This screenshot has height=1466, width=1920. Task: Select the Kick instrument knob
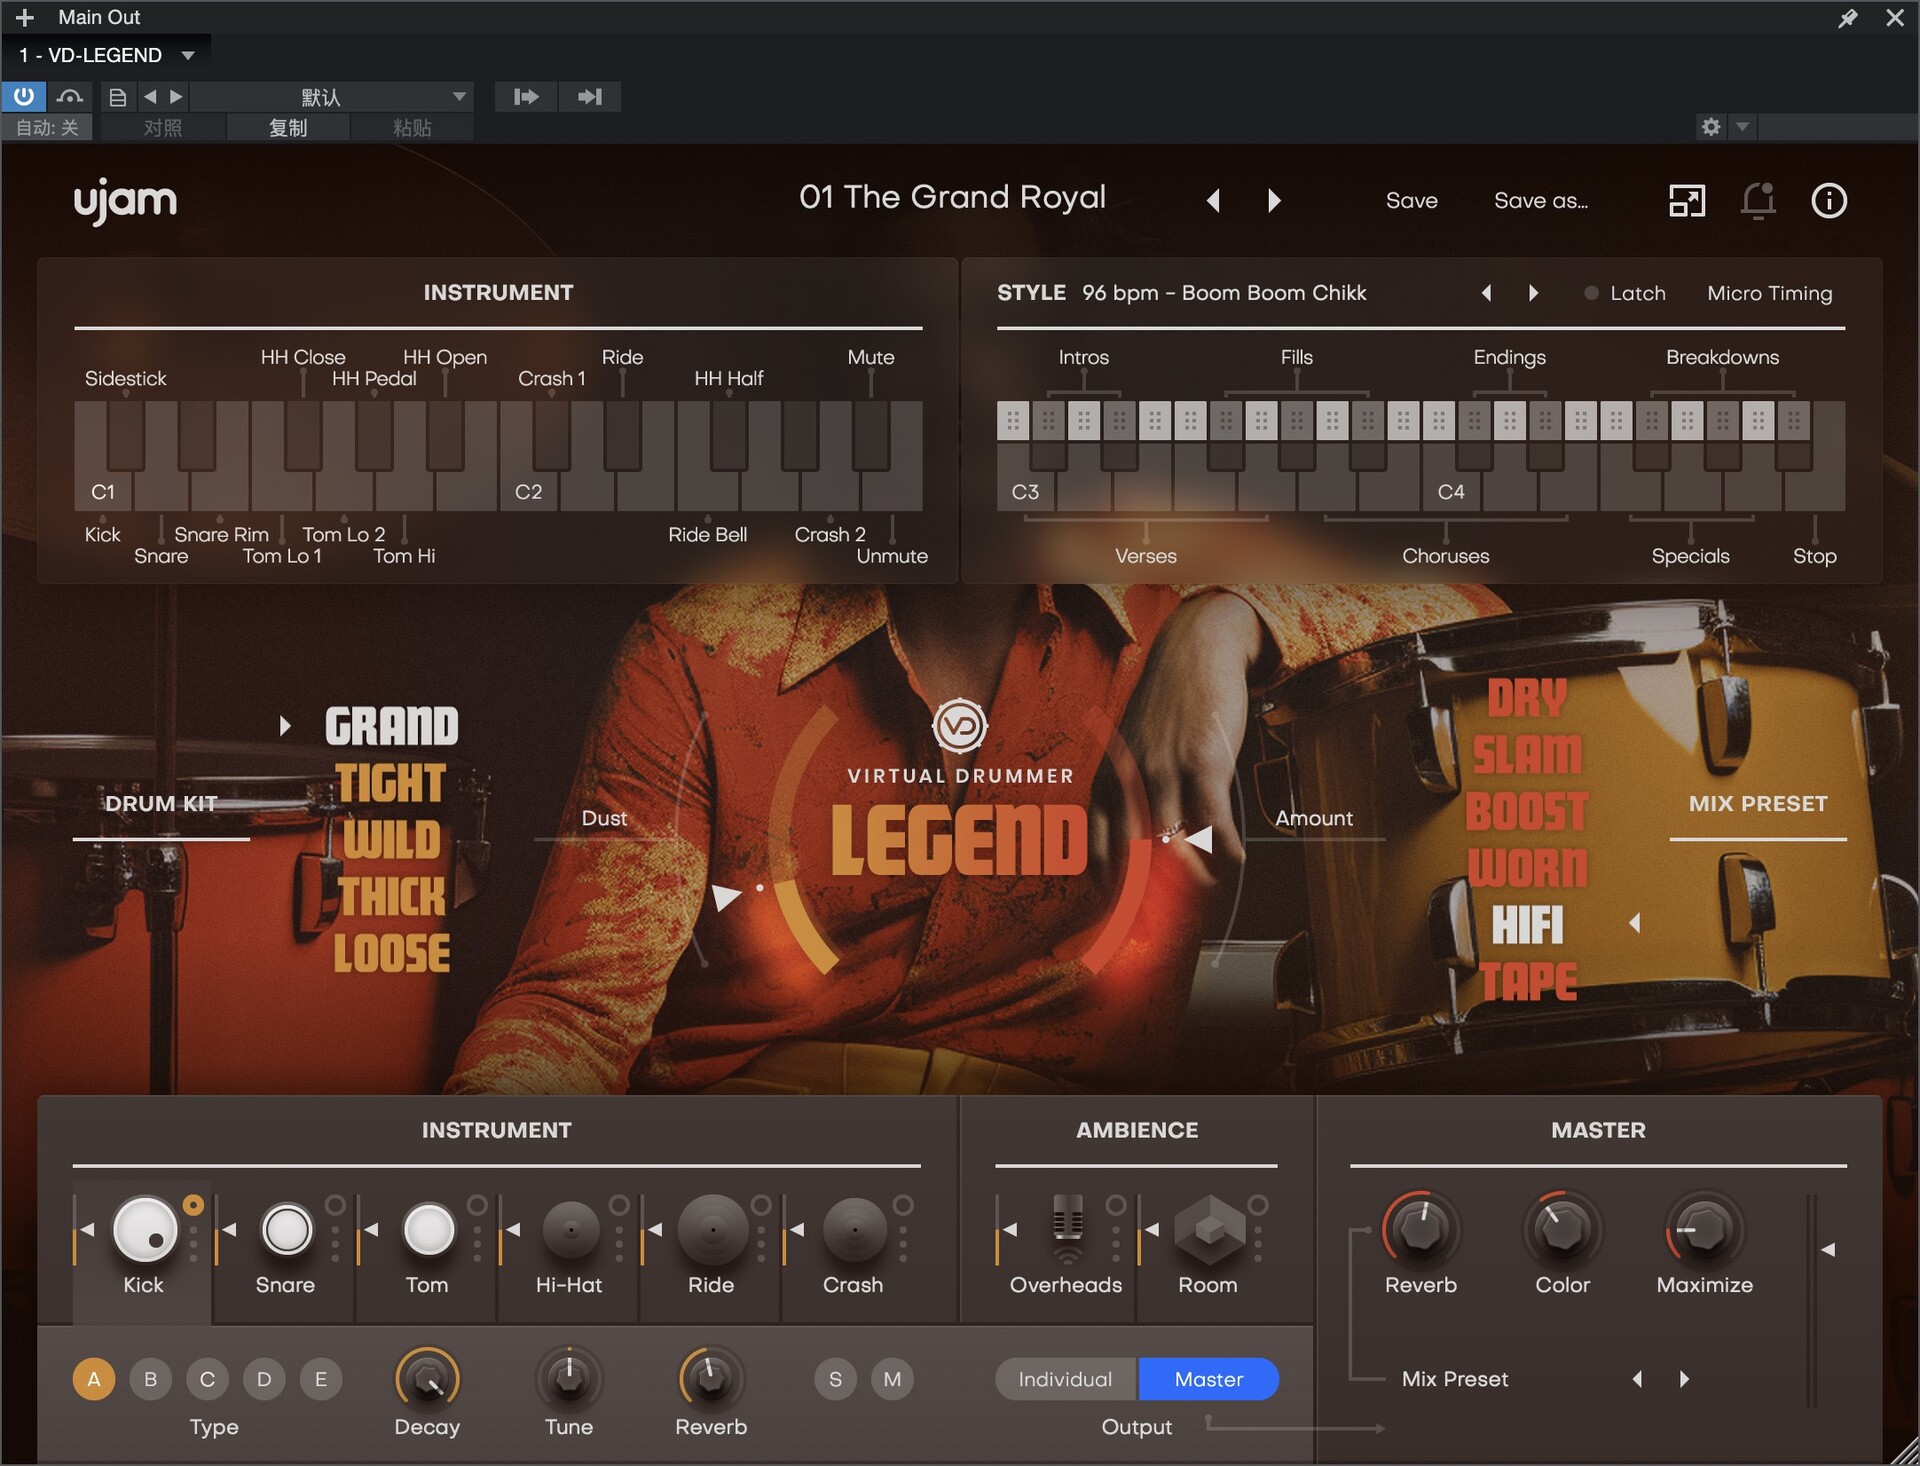click(x=145, y=1229)
